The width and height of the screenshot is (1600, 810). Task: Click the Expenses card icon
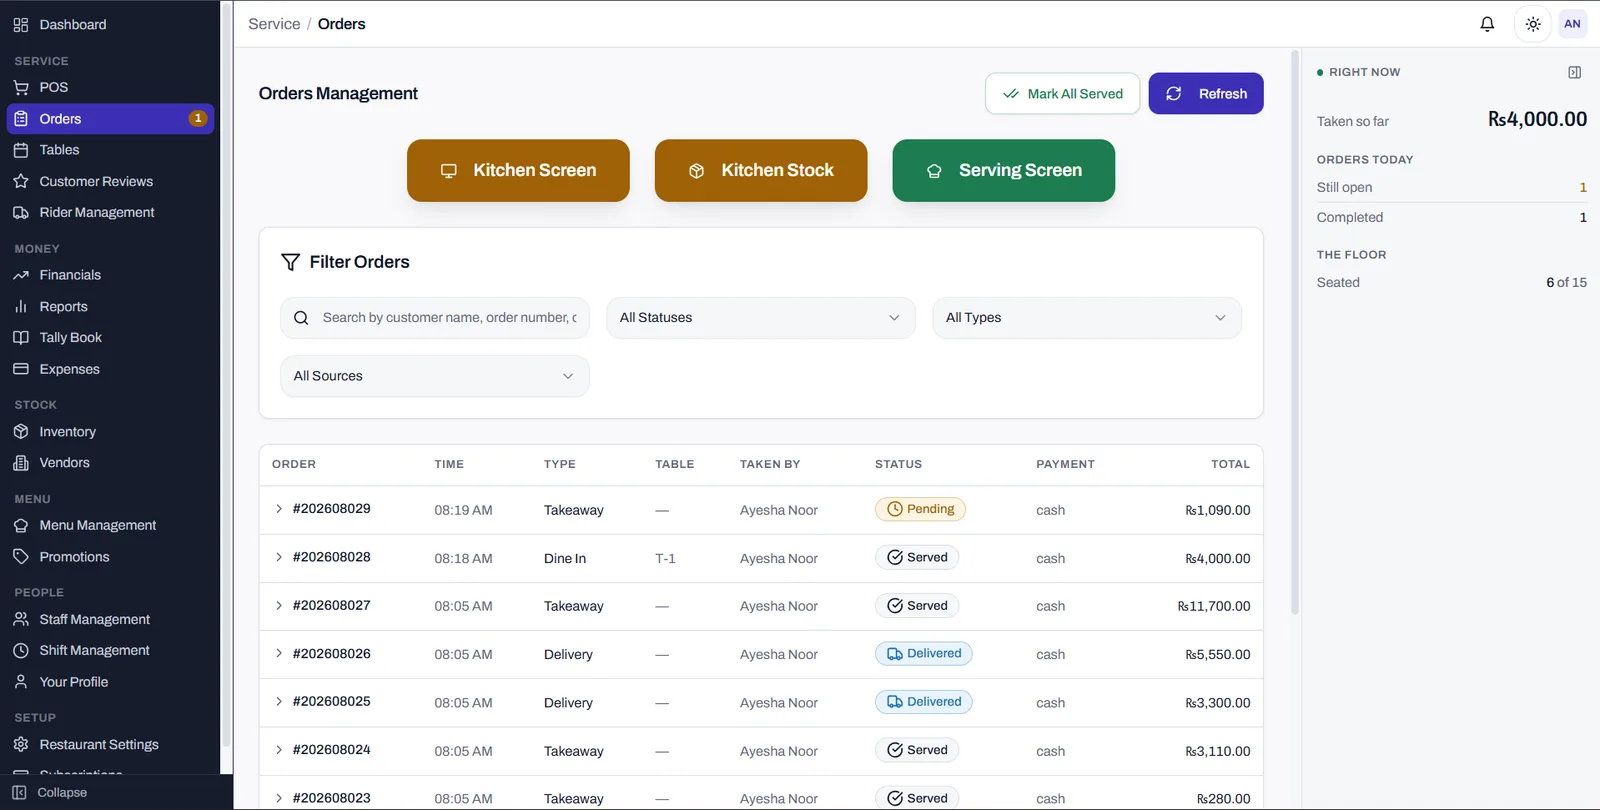coord(21,369)
